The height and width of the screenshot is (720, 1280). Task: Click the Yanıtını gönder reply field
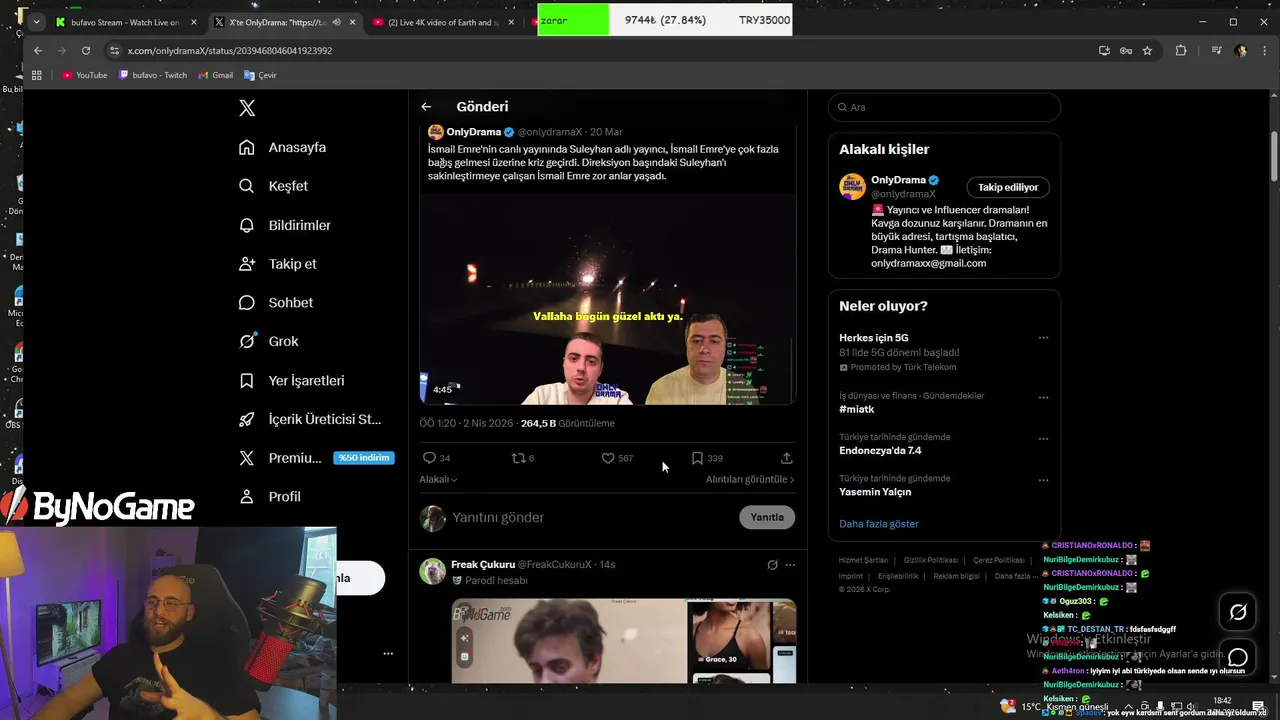[x=590, y=517]
